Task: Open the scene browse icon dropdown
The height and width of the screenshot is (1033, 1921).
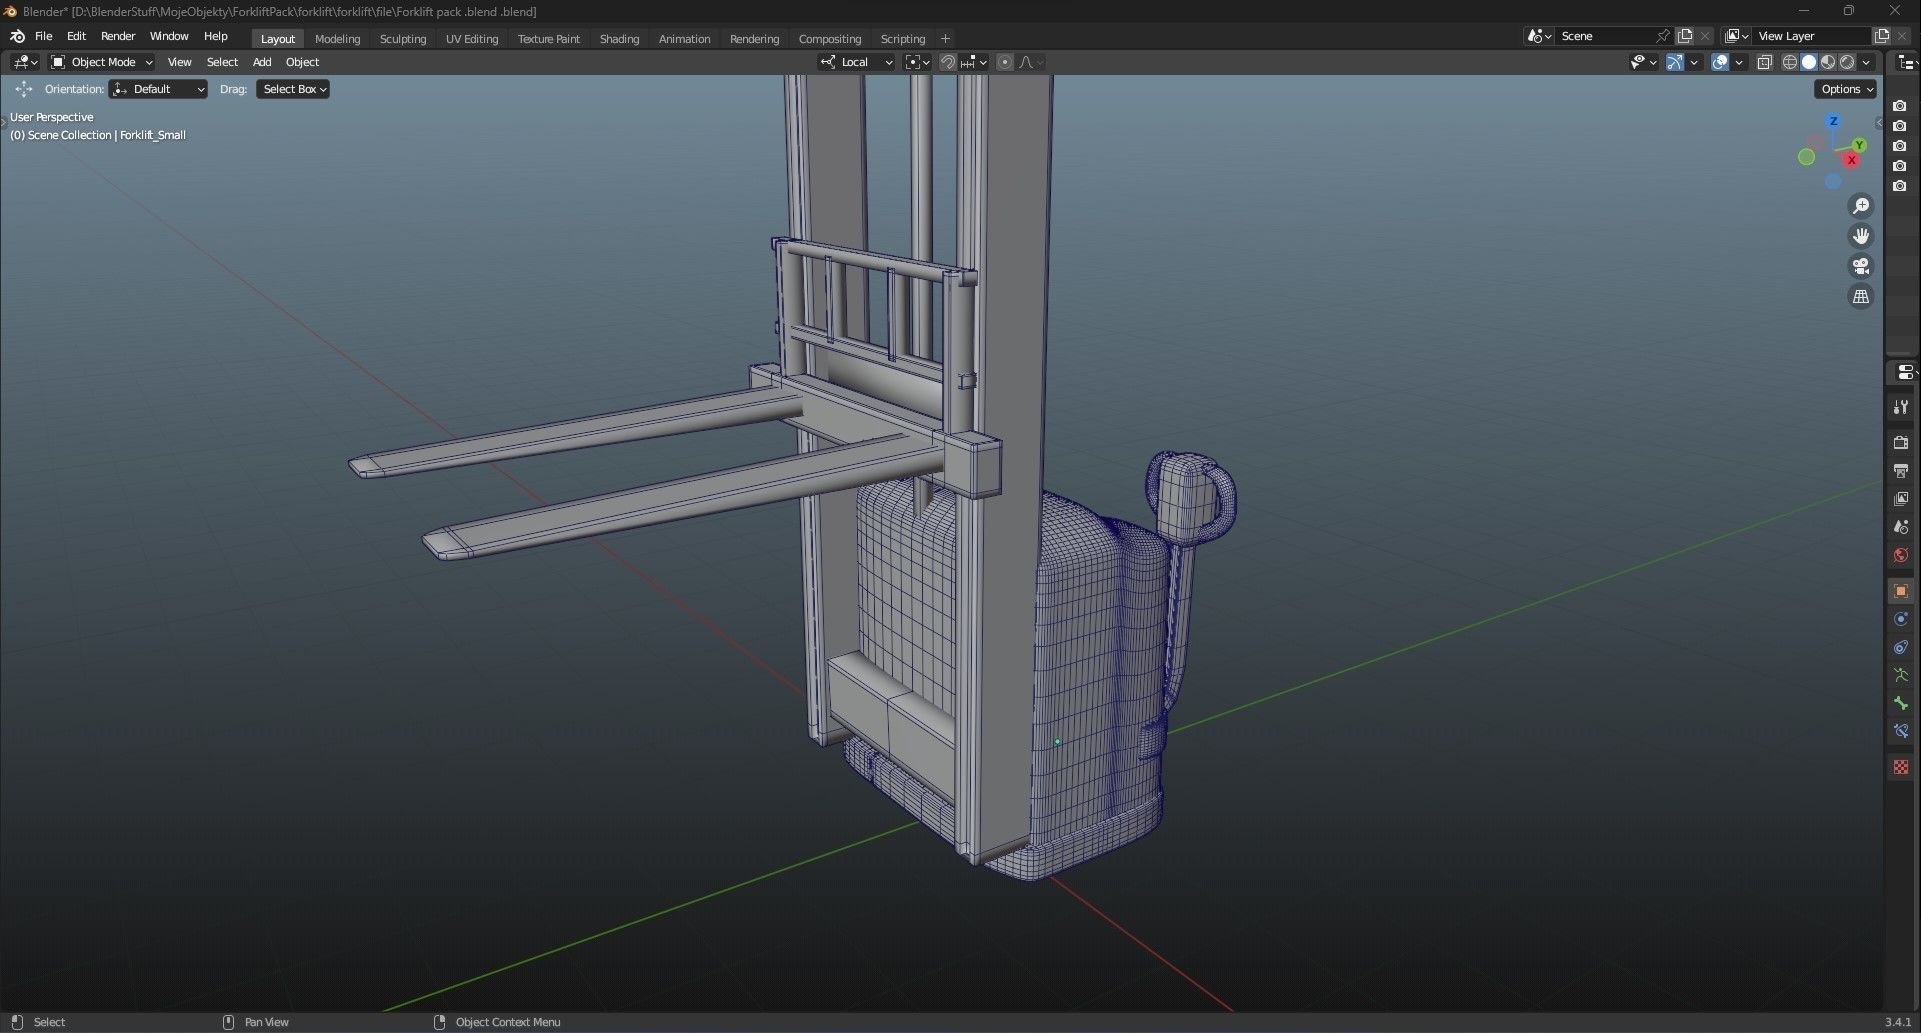Action: (x=1540, y=36)
